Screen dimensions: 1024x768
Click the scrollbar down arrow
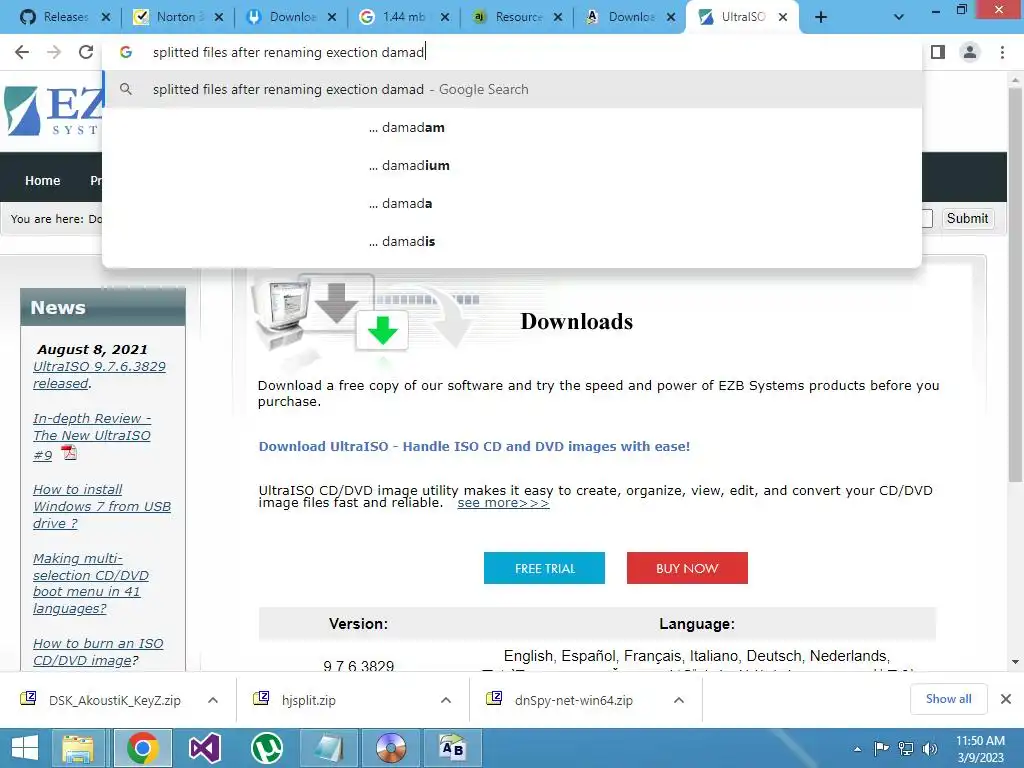point(1015,662)
